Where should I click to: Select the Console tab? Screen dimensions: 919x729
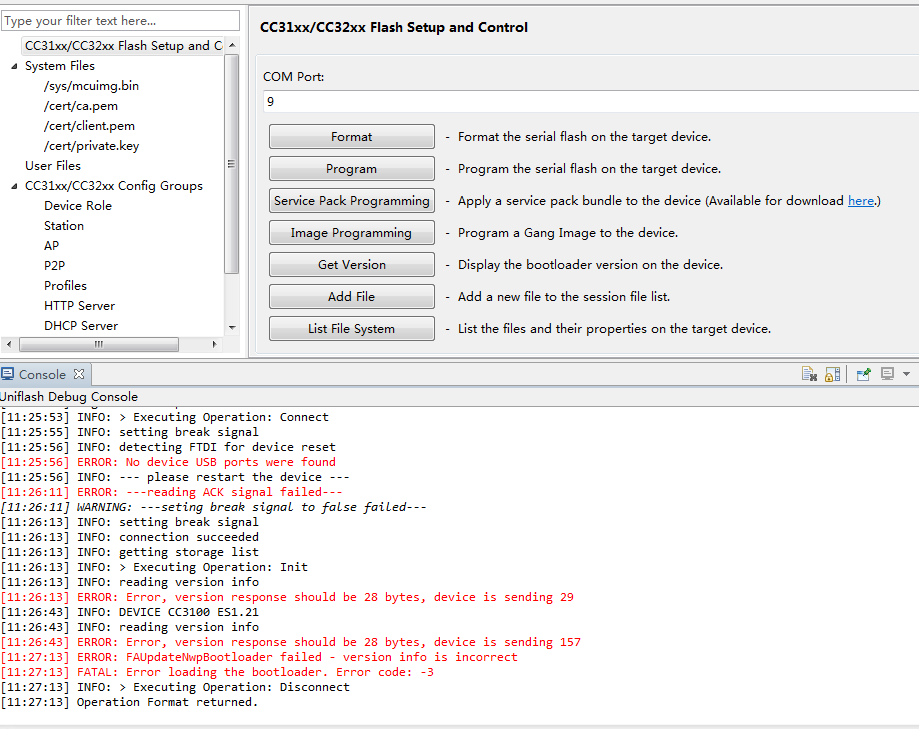pyautogui.click(x=42, y=374)
